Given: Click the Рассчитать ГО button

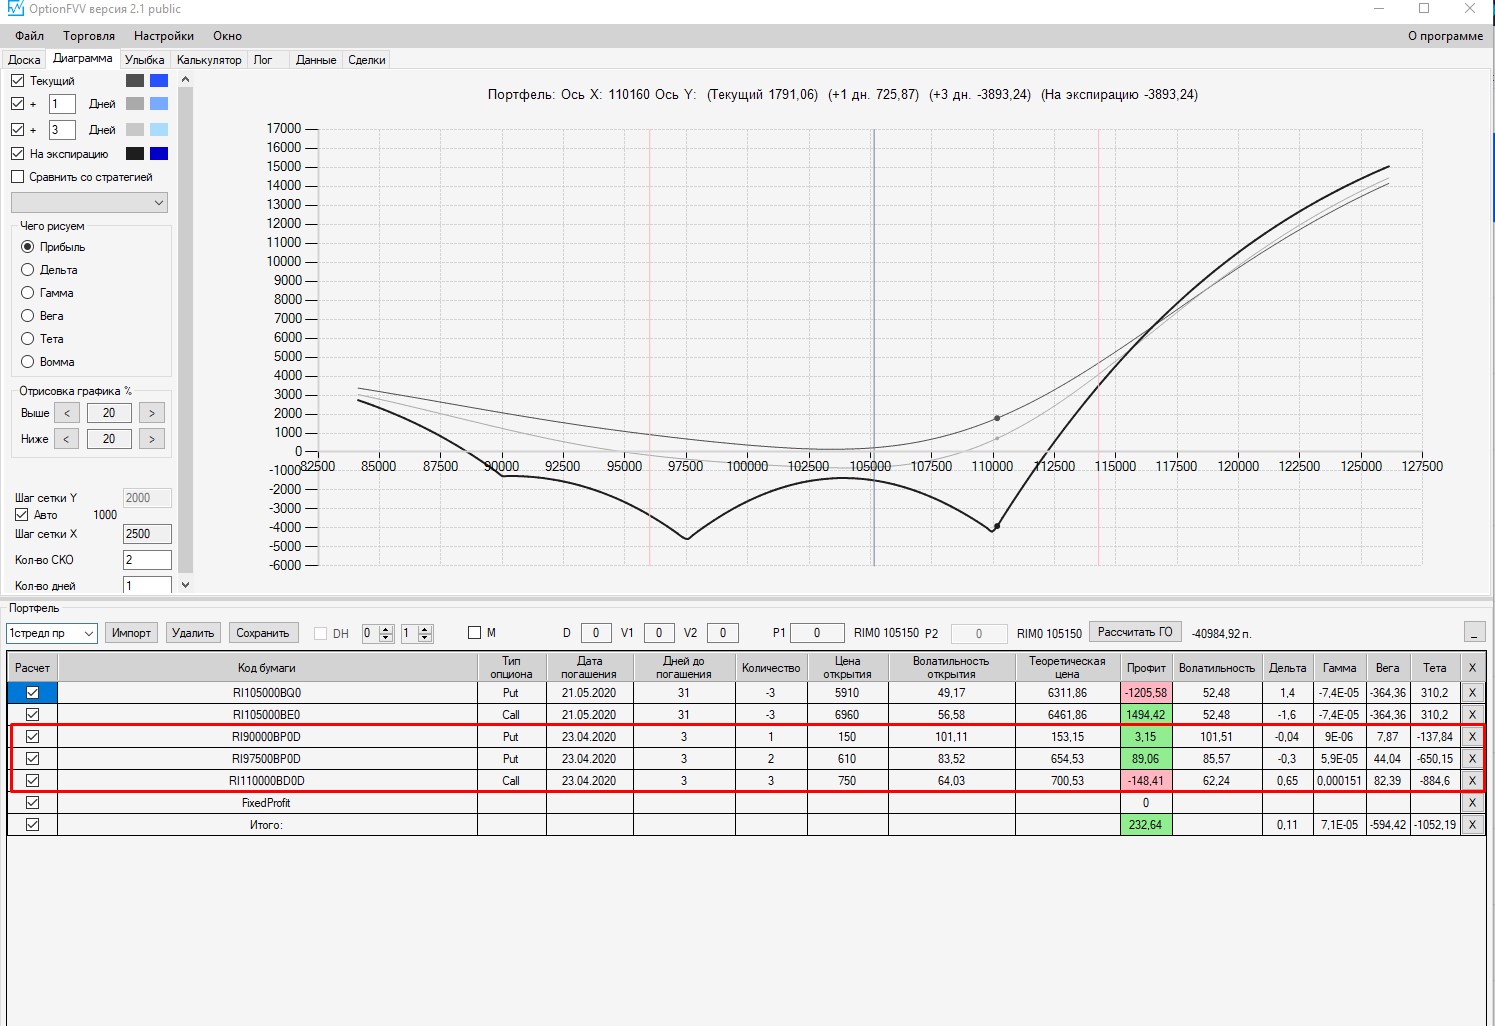Looking at the screenshot, I should click(1135, 632).
